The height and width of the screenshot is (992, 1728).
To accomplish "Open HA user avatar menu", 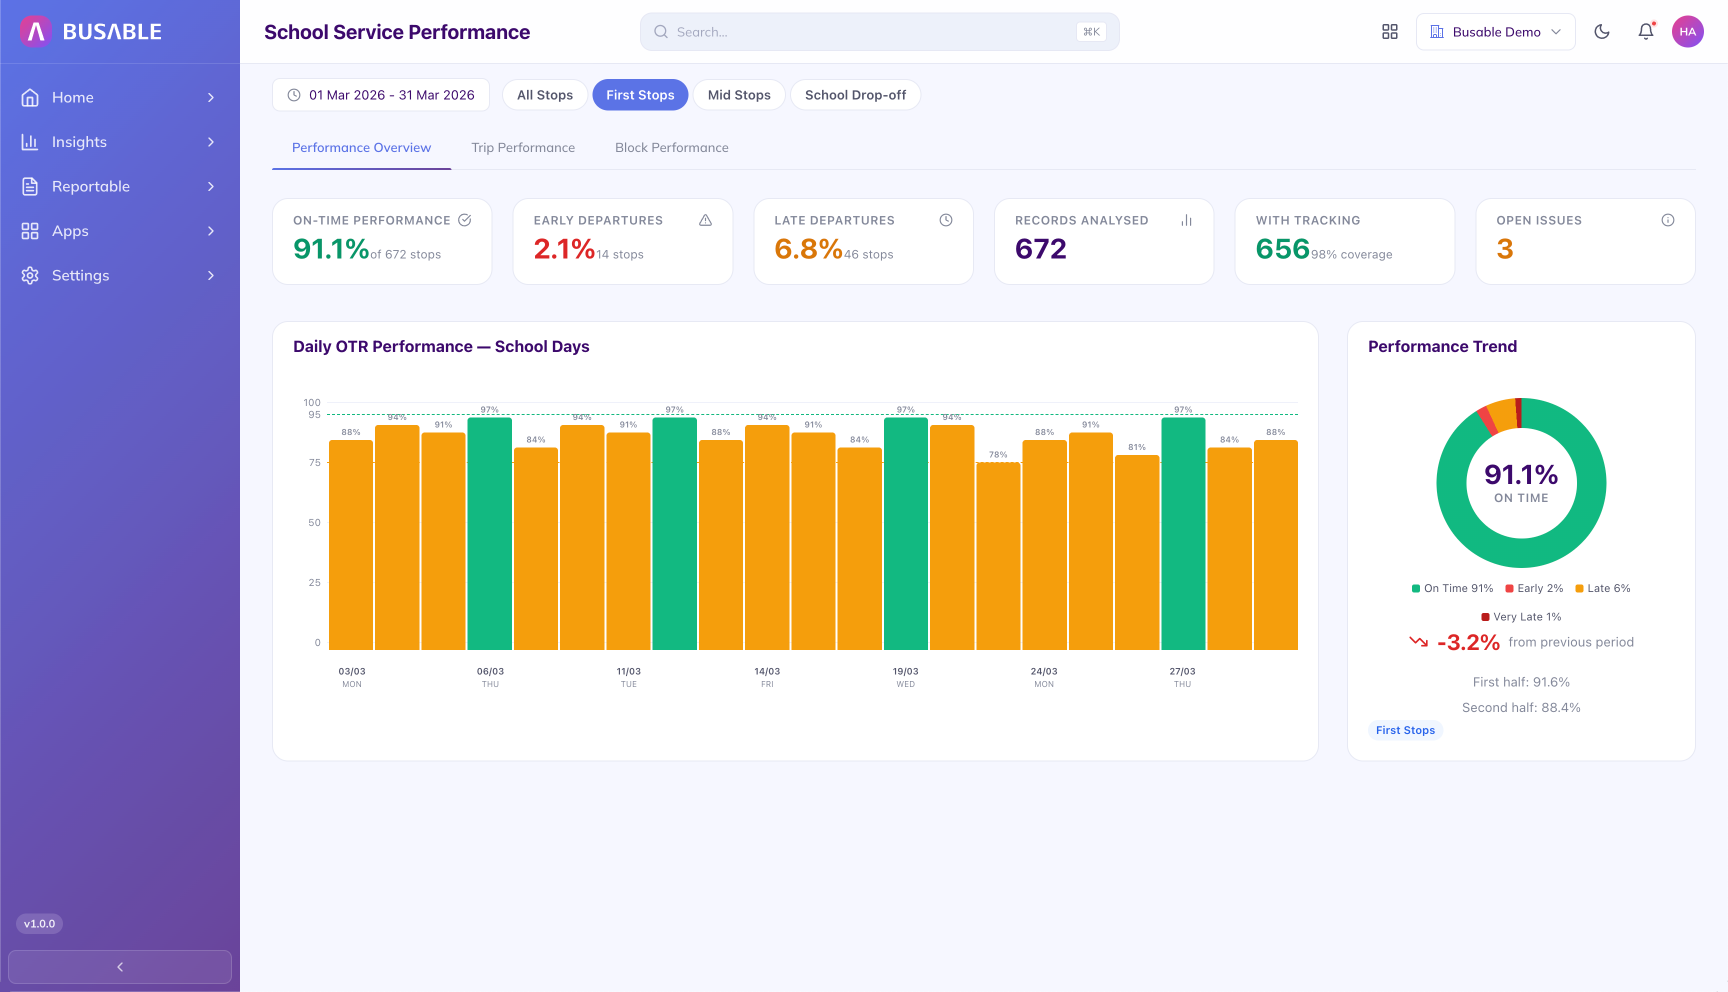I will (x=1688, y=32).
